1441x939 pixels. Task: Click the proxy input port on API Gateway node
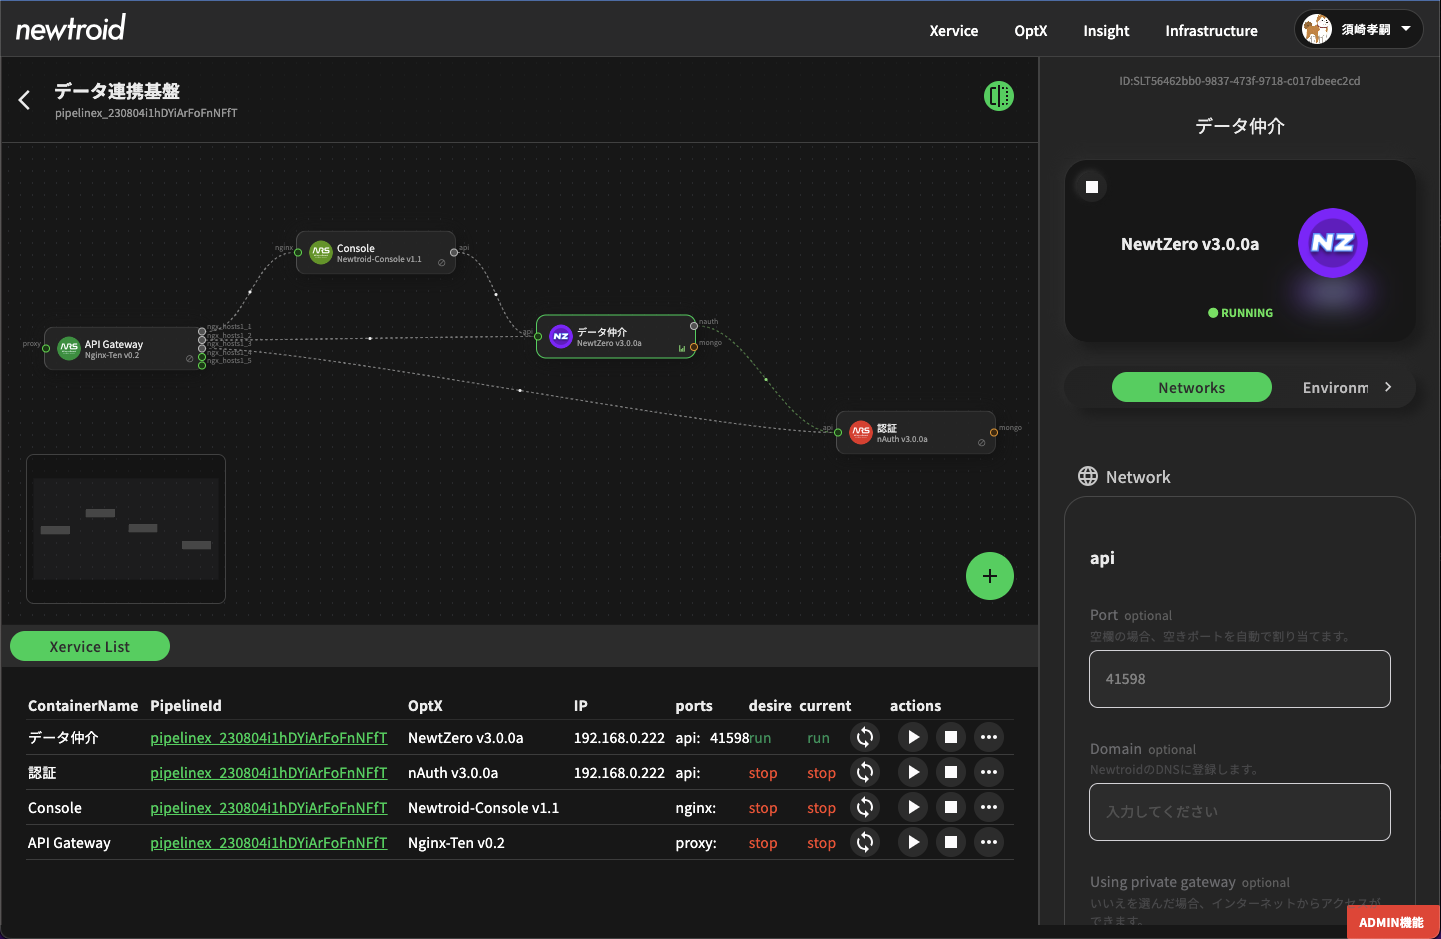[x=46, y=348]
